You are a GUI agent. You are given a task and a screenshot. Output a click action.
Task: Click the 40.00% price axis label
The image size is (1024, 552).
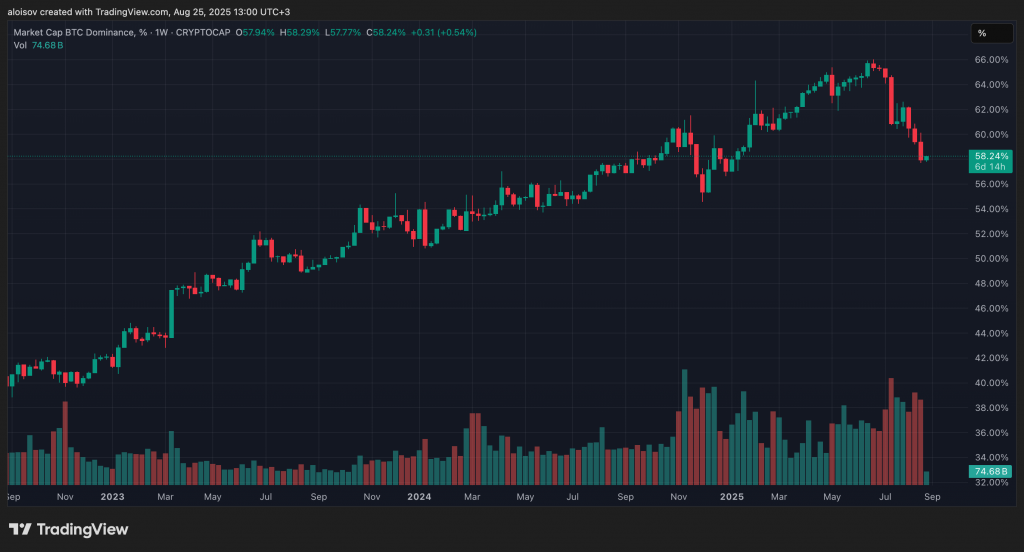click(991, 382)
